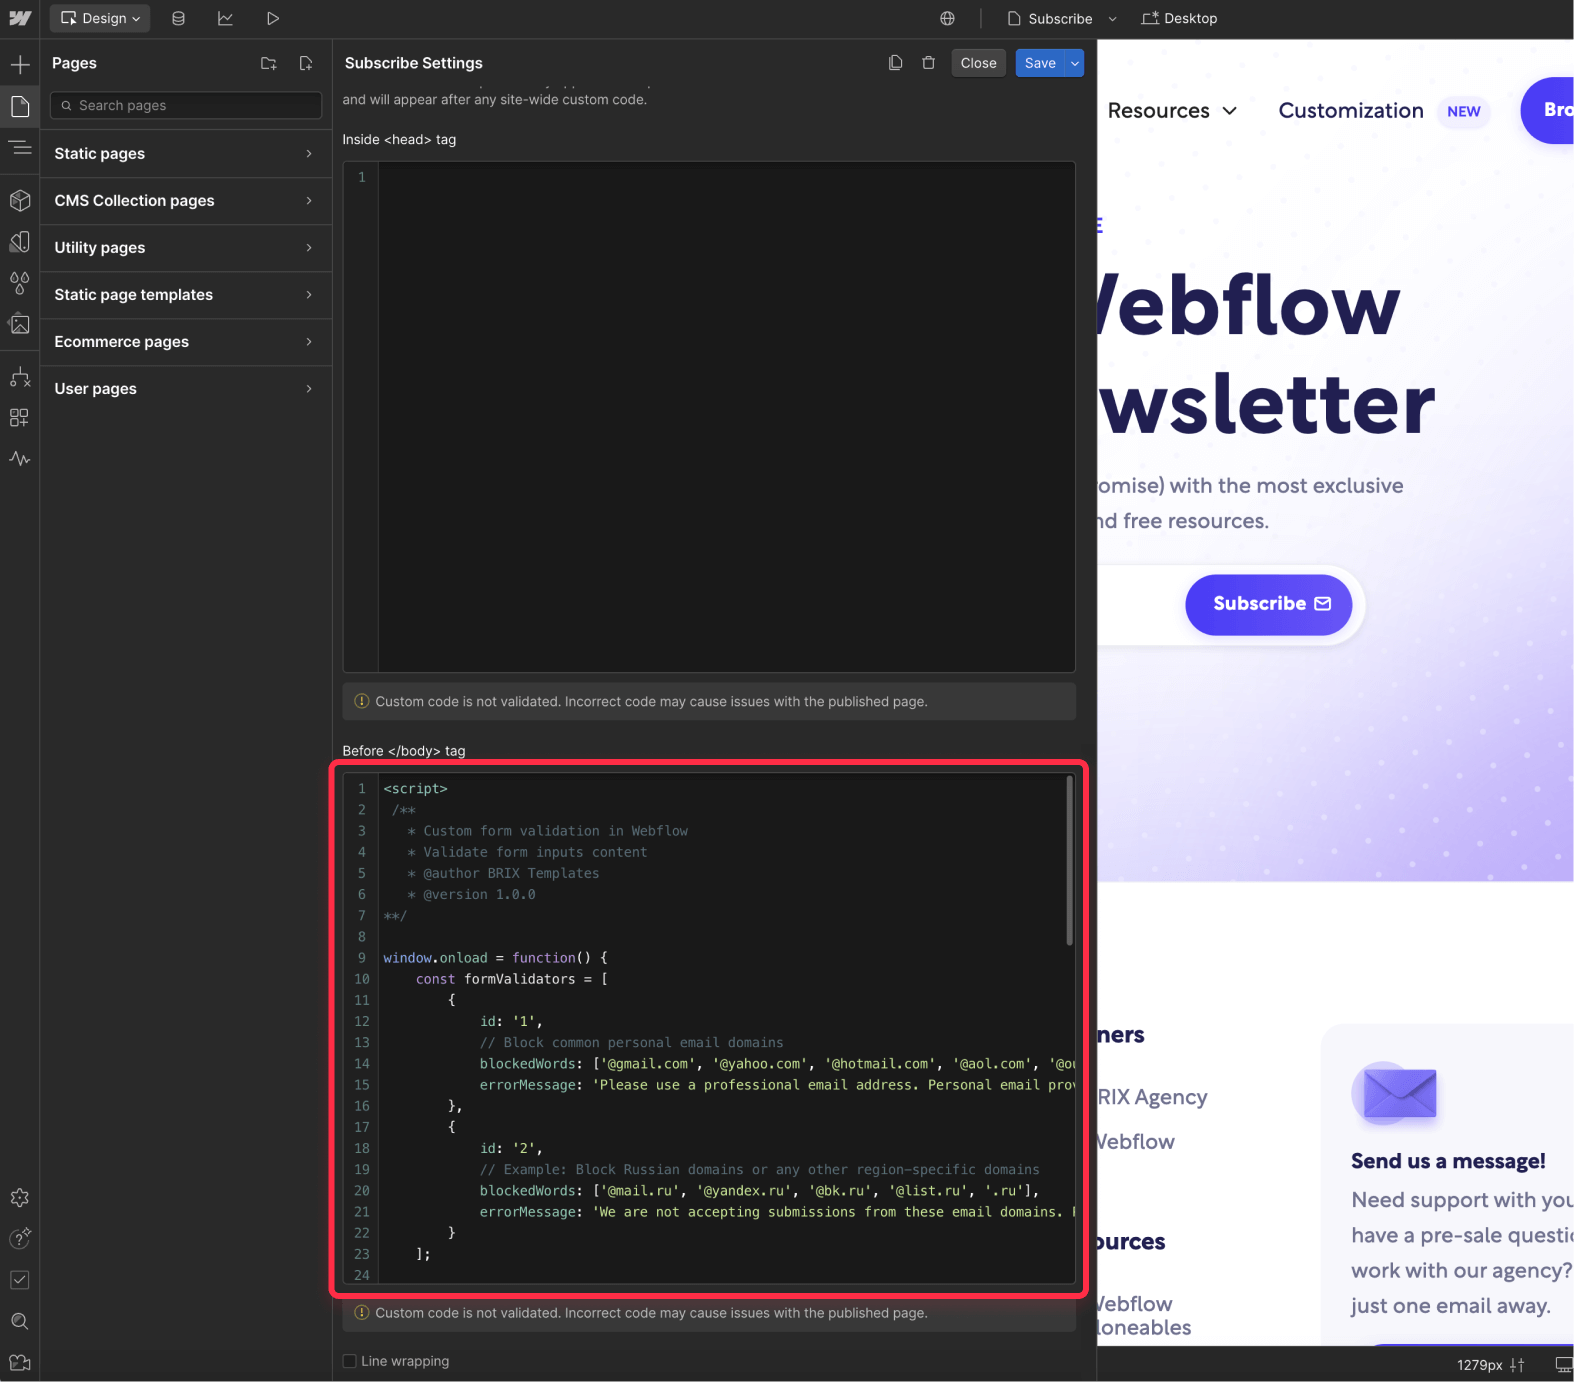This screenshot has height=1382, width=1574.
Task: Duplicate the Subscribe page with copy icon
Action: (x=896, y=63)
